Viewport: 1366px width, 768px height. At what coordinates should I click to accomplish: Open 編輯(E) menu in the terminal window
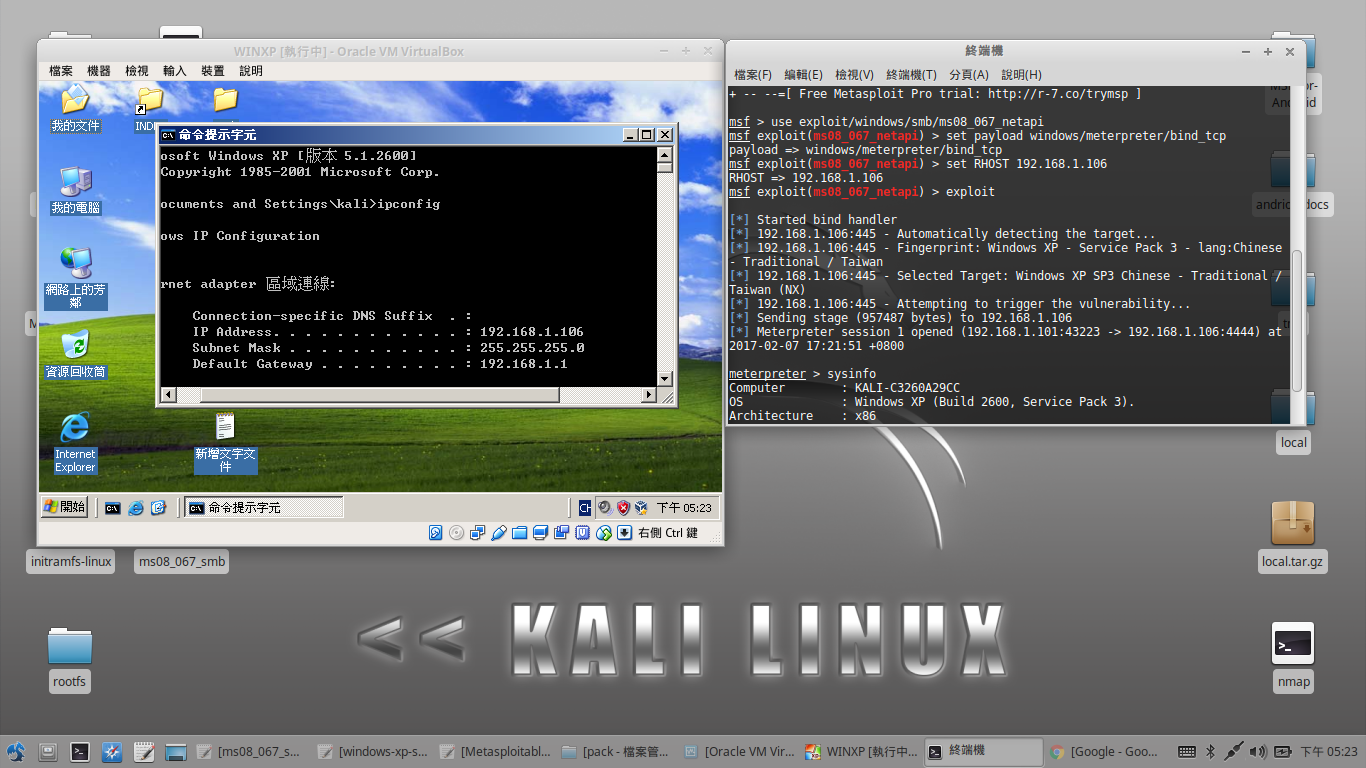803,75
